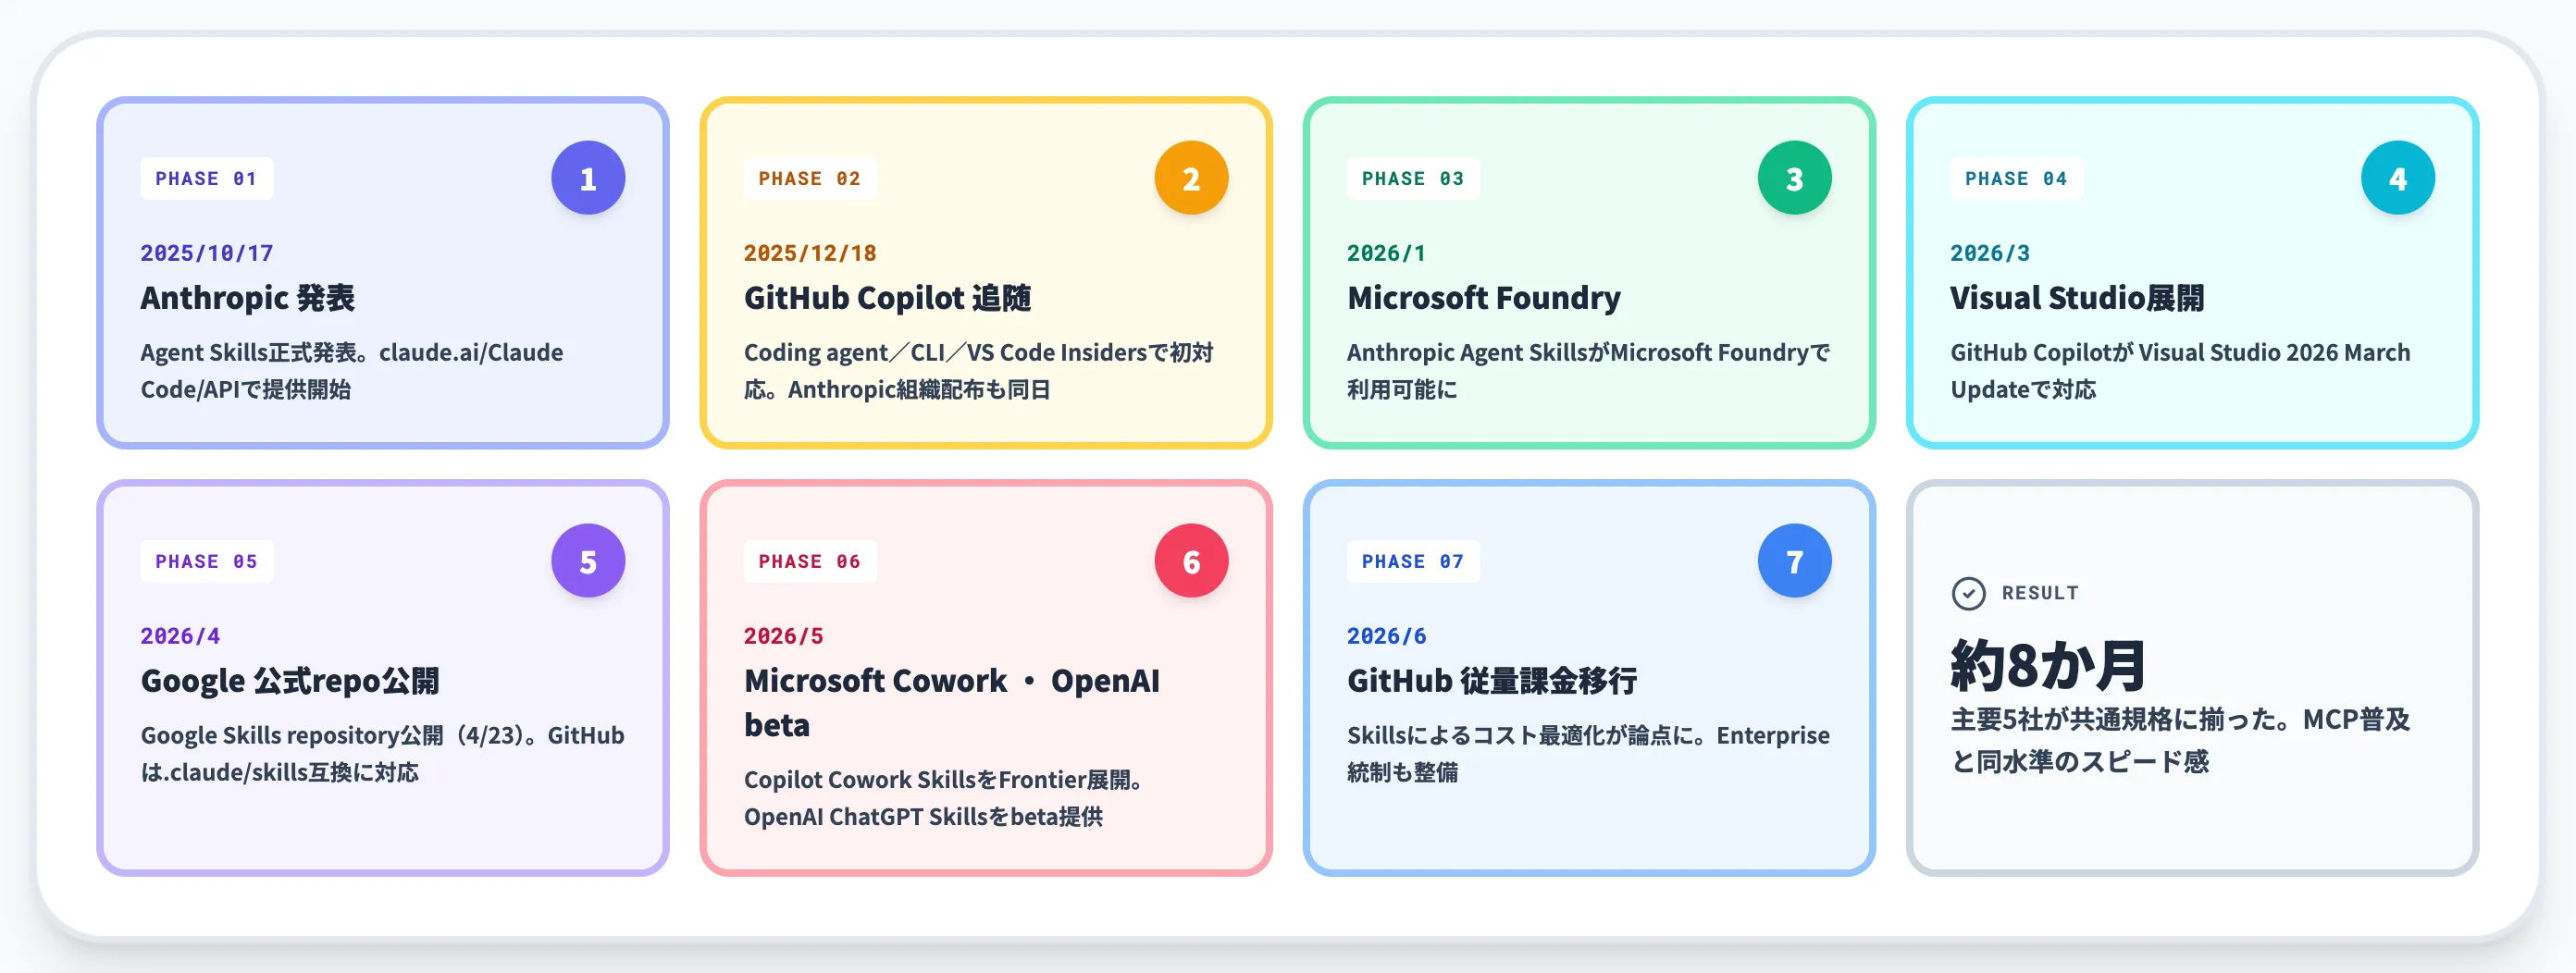Select the PHASE 03 badge
2576x973 pixels.
point(1412,178)
